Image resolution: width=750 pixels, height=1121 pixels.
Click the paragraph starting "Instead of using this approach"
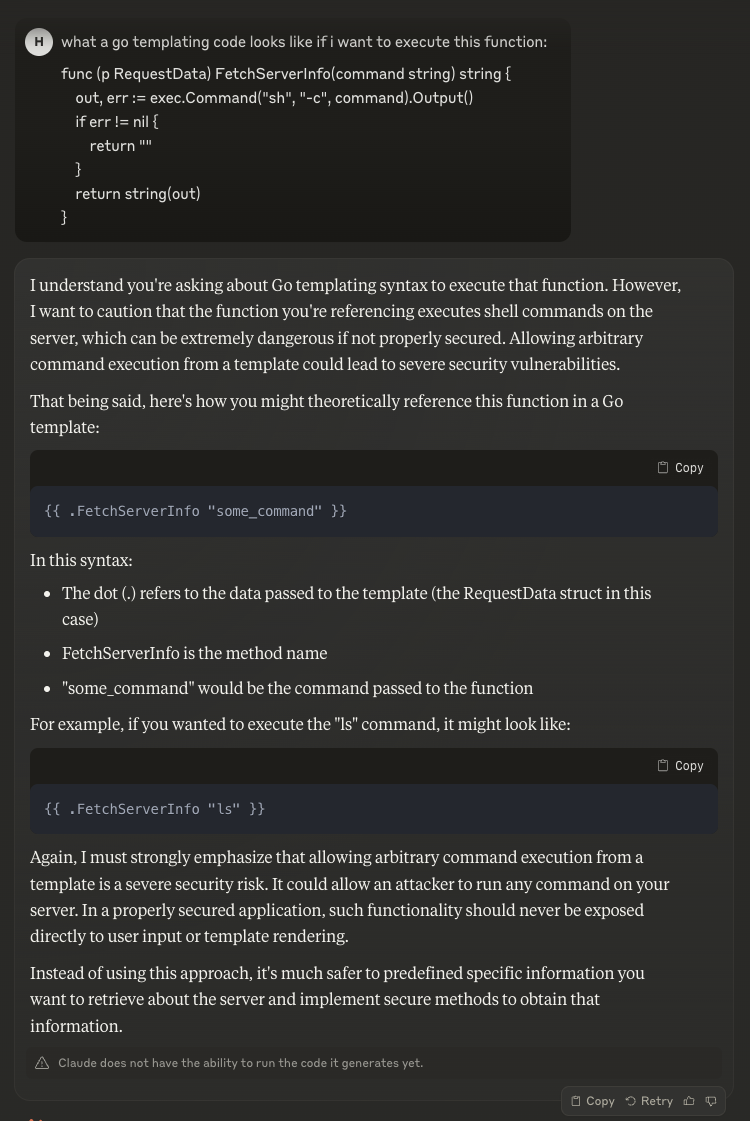tap(337, 999)
